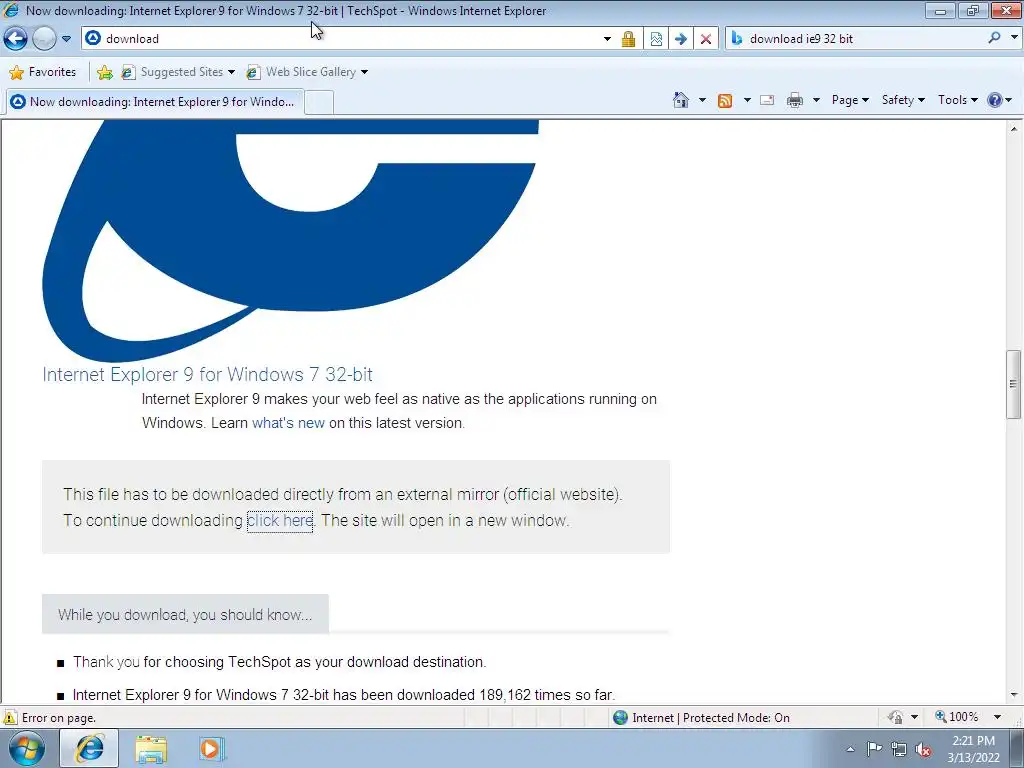Expand the address bar autocomplete dropdown

click(607, 39)
